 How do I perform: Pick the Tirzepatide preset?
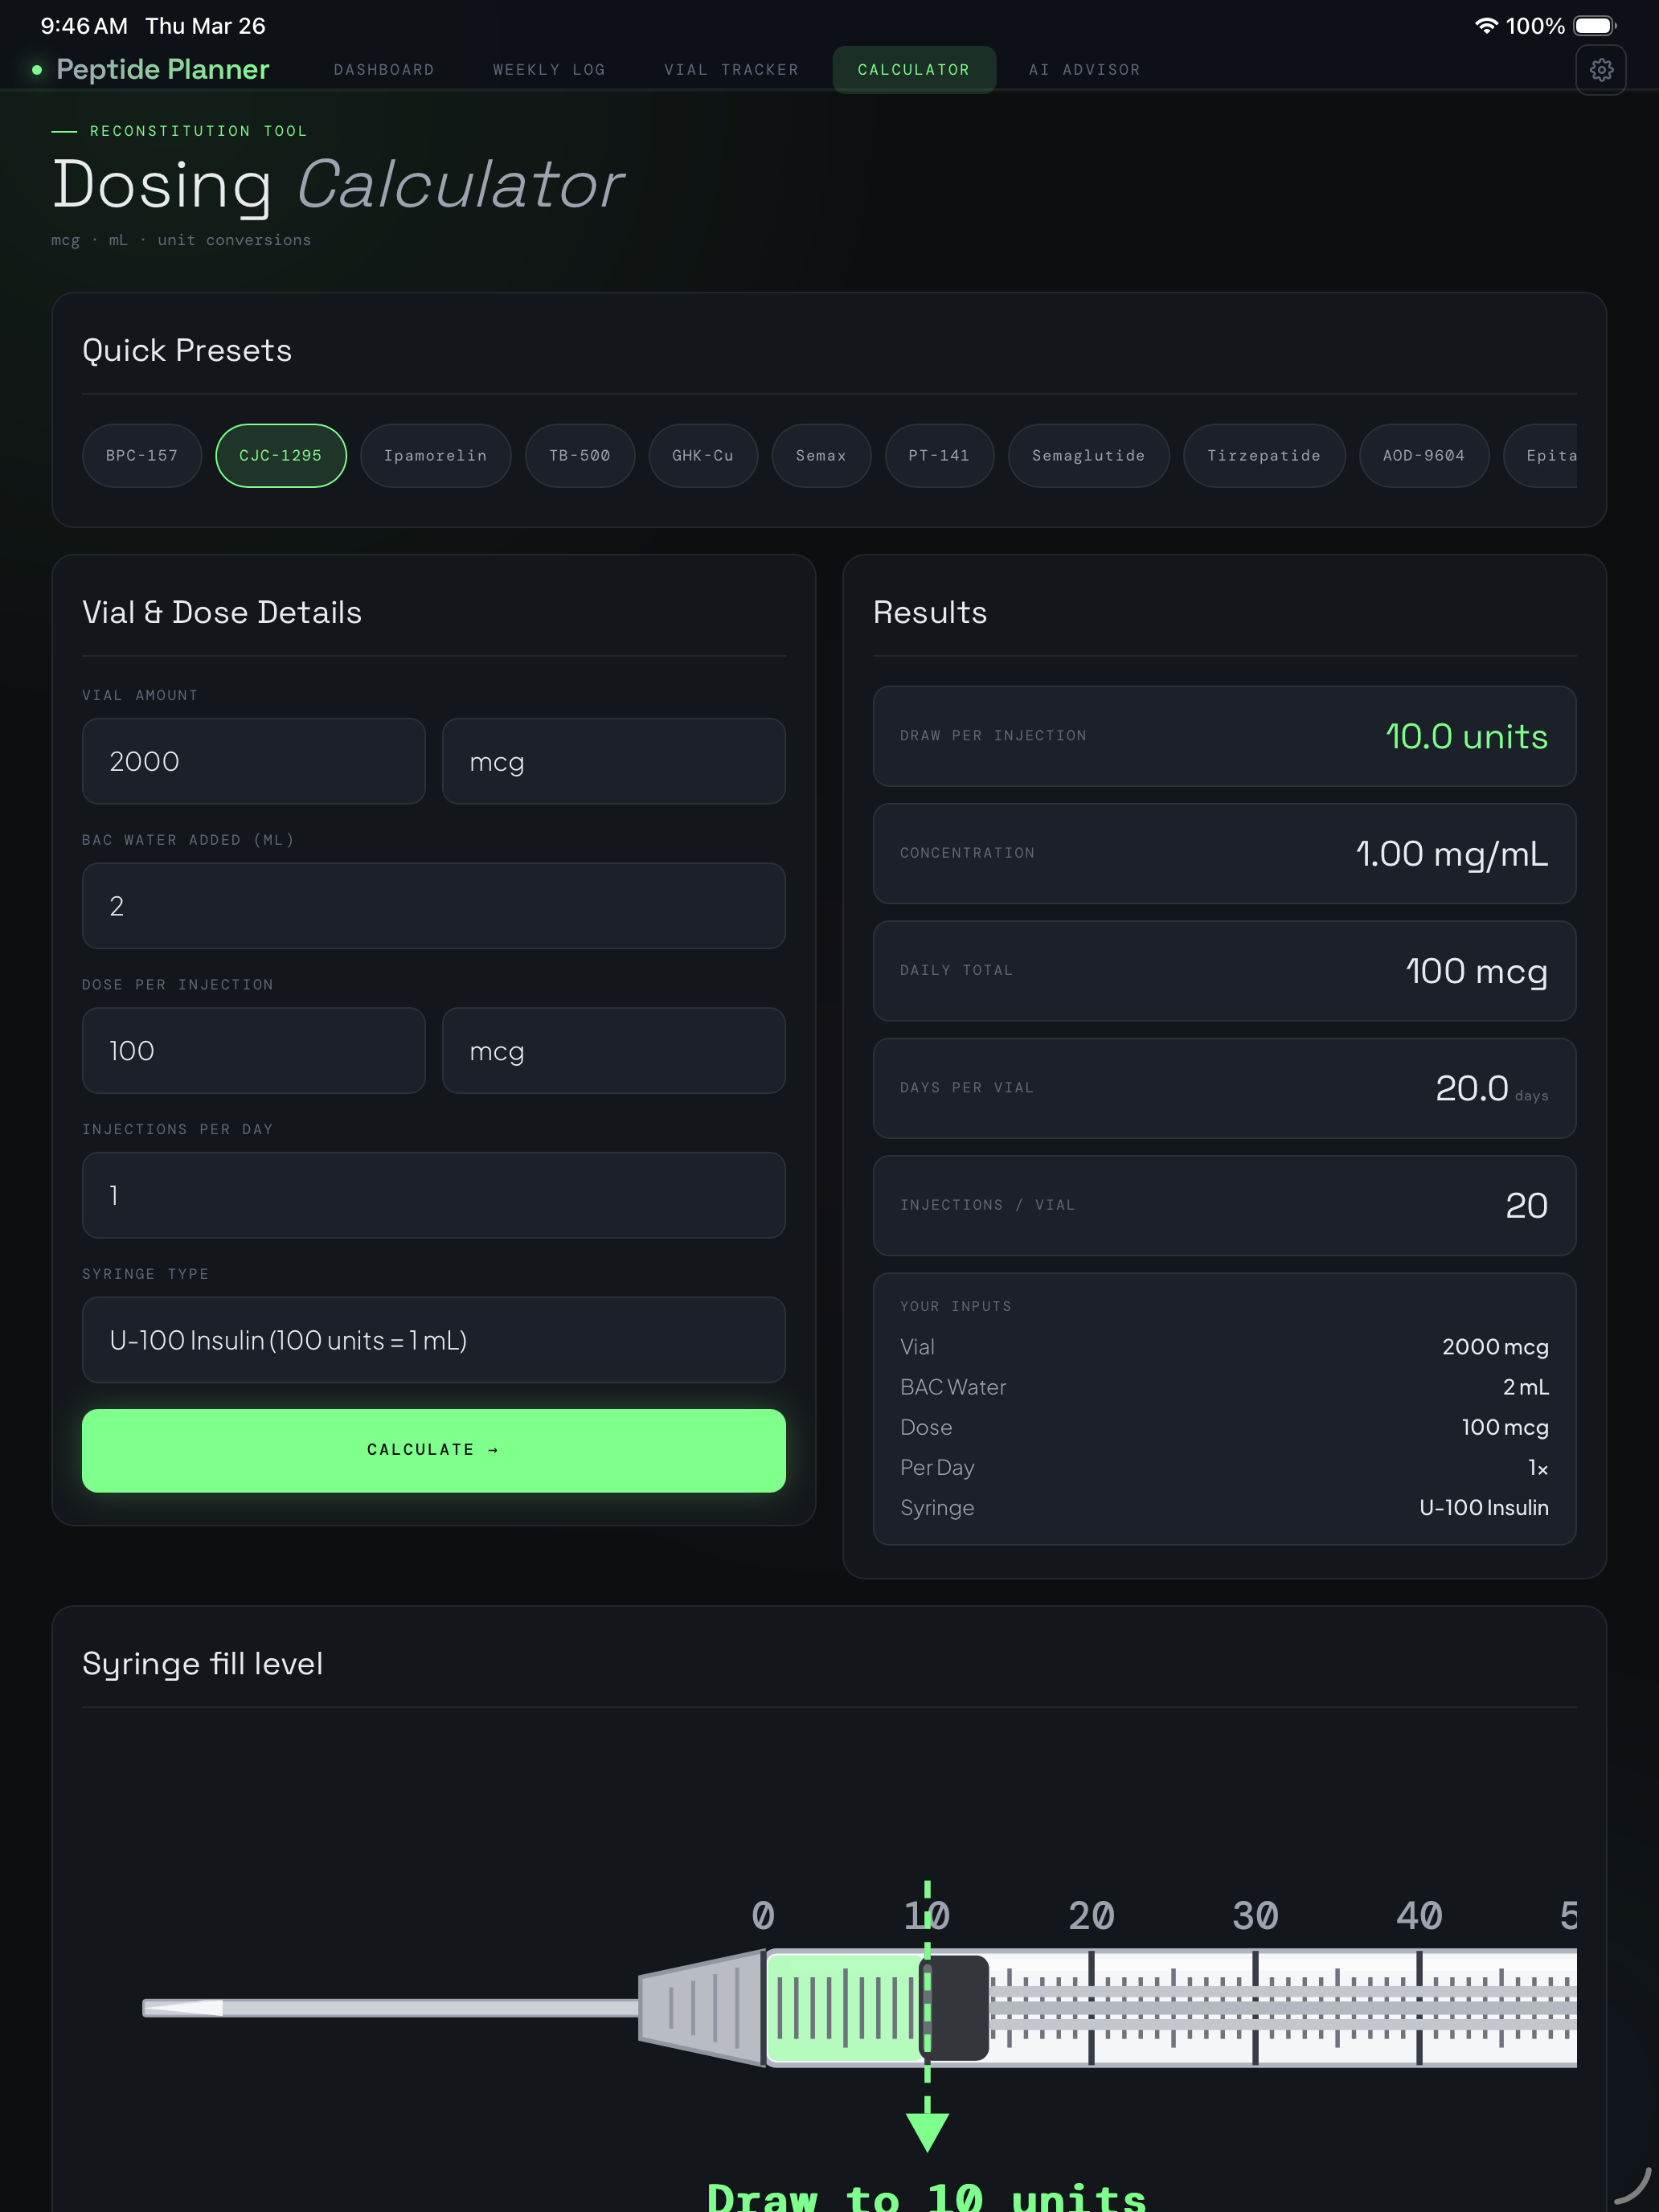coord(1264,456)
